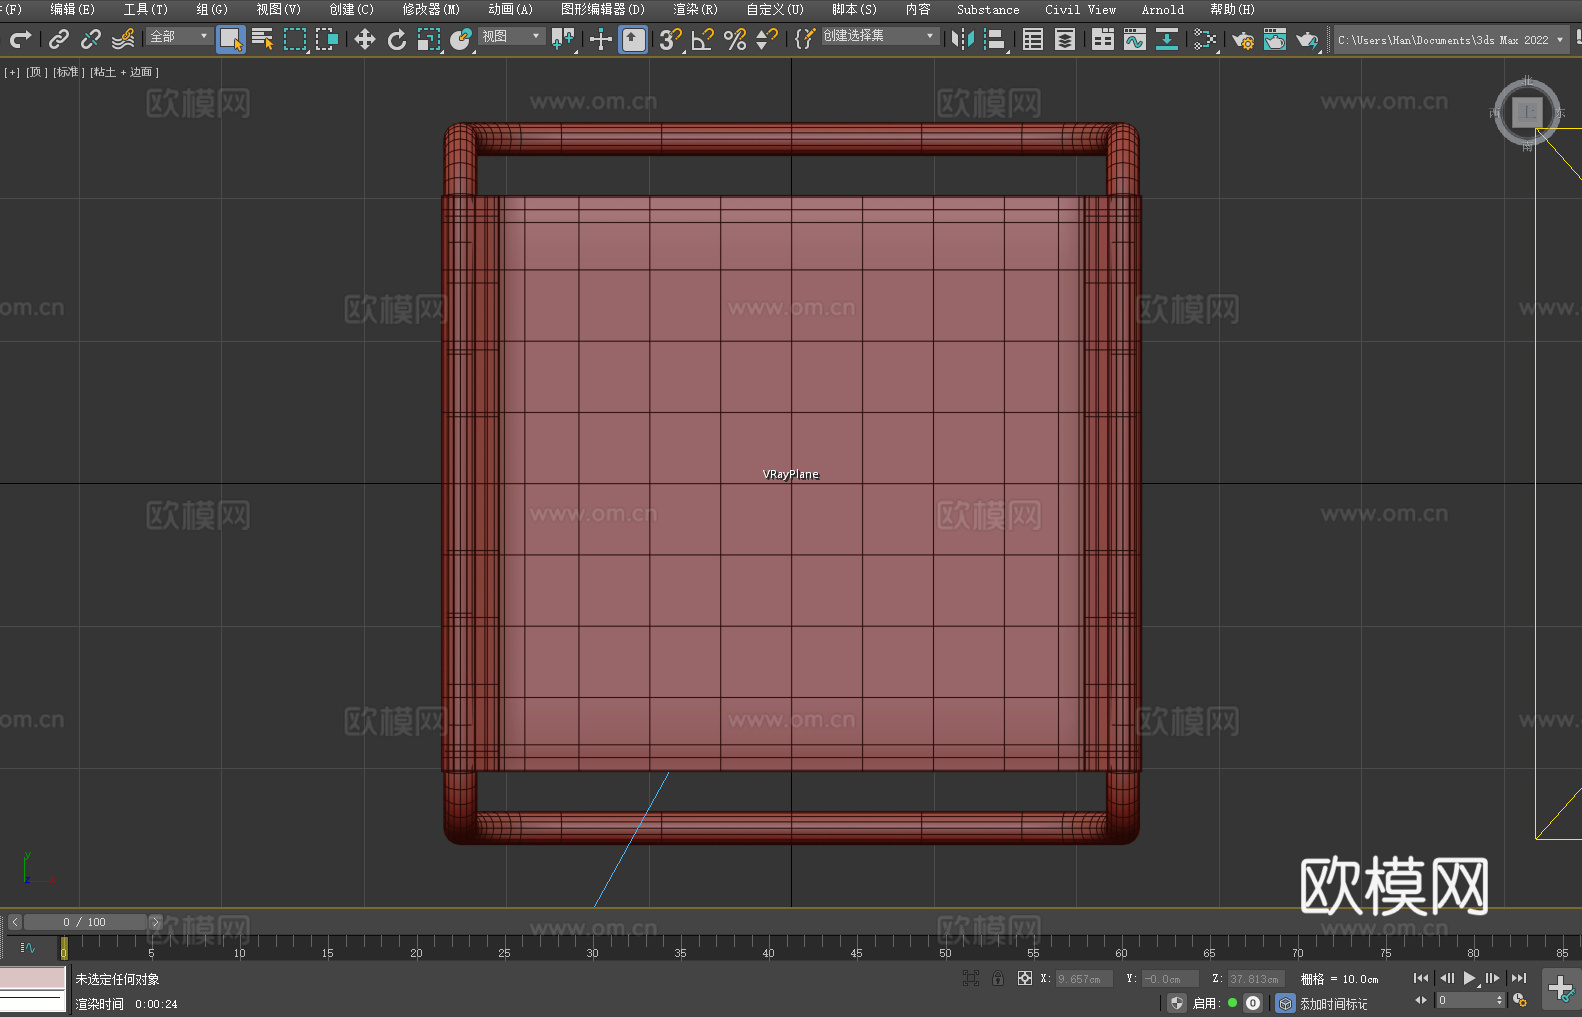The image size is (1582, 1017).
Task: Step time slider forward with right arrow
Action: (x=155, y=922)
